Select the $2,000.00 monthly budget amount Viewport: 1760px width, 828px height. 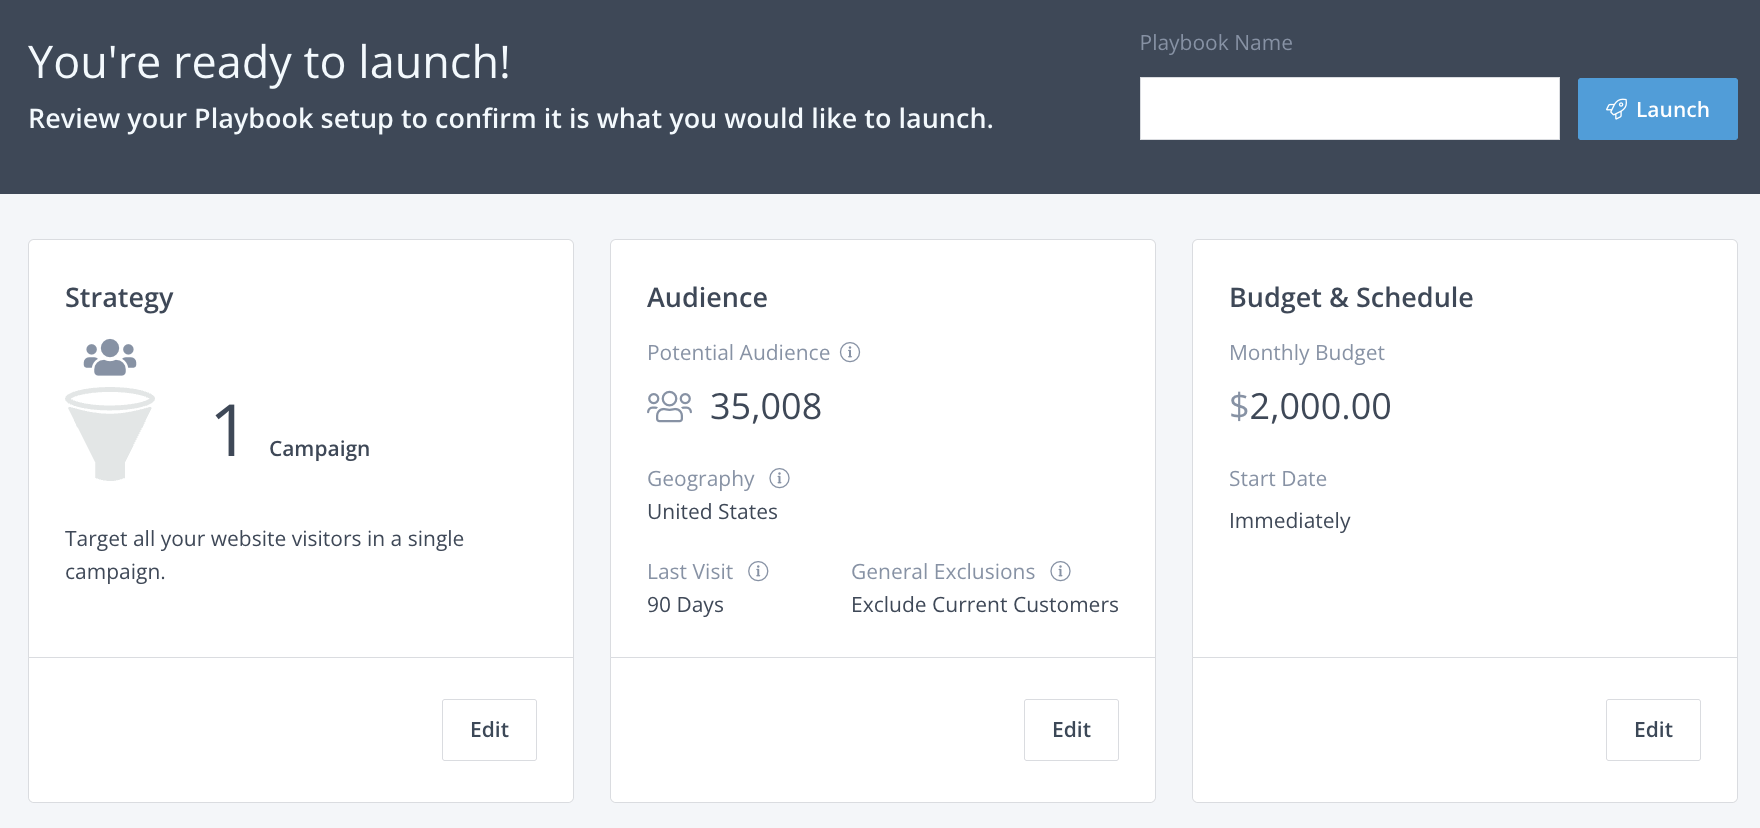(1309, 407)
